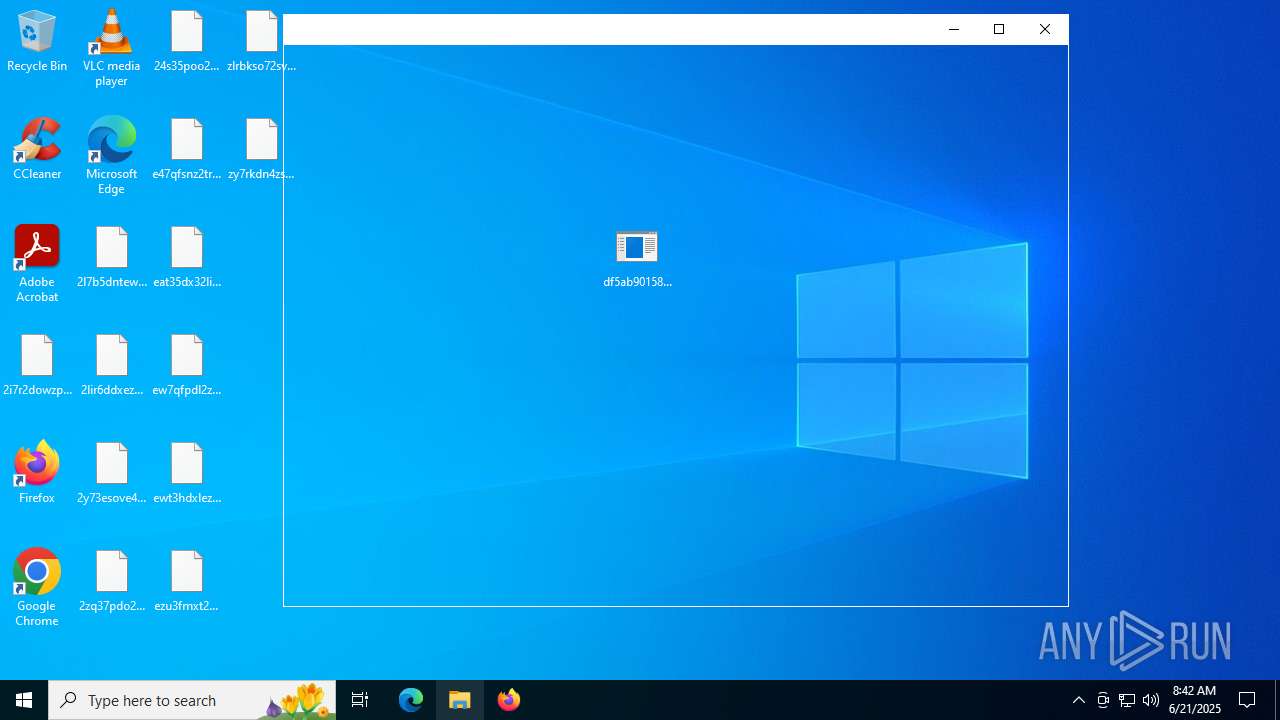Open the volume control tray icon
The width and height of the screenshot is (1280, 720).
click(1151, 700)
